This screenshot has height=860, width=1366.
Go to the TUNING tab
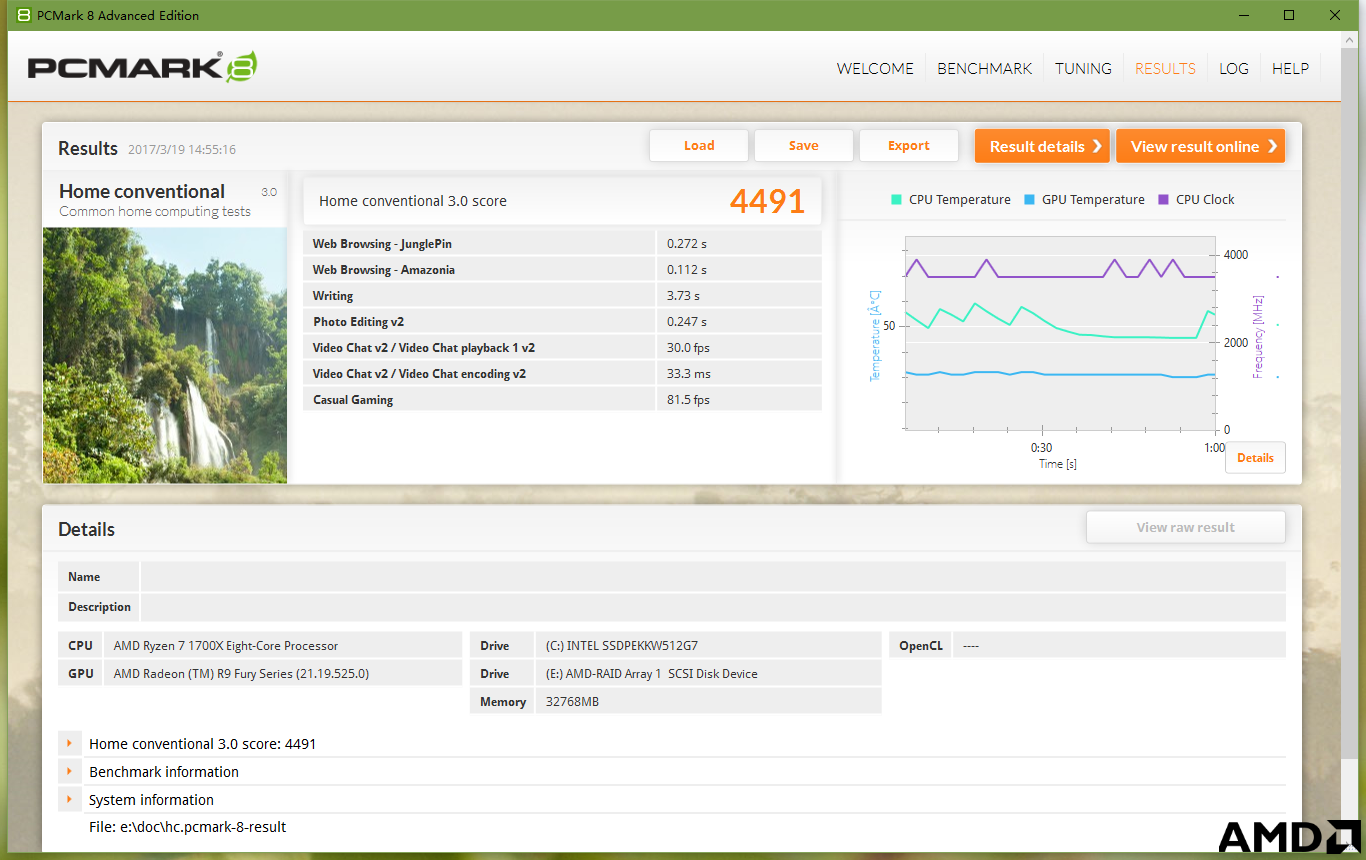point(1083,68)
